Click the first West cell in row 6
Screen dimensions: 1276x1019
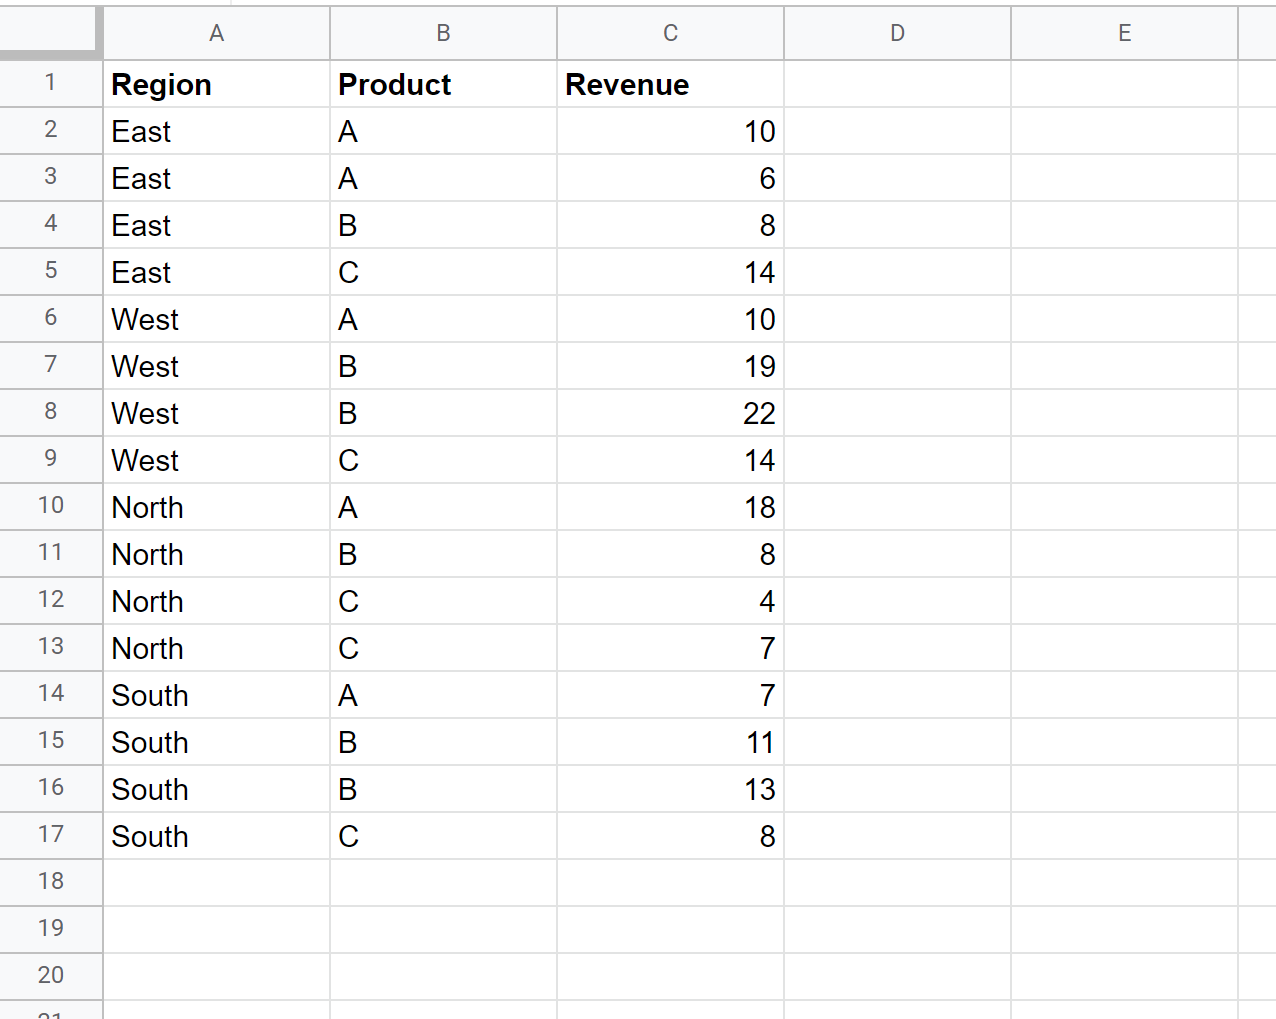[216, 319]
